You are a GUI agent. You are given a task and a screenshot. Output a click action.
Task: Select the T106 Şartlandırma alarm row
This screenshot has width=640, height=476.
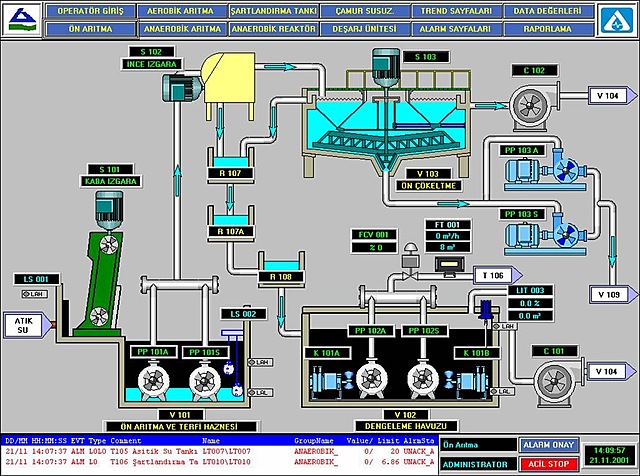point(220,462)
